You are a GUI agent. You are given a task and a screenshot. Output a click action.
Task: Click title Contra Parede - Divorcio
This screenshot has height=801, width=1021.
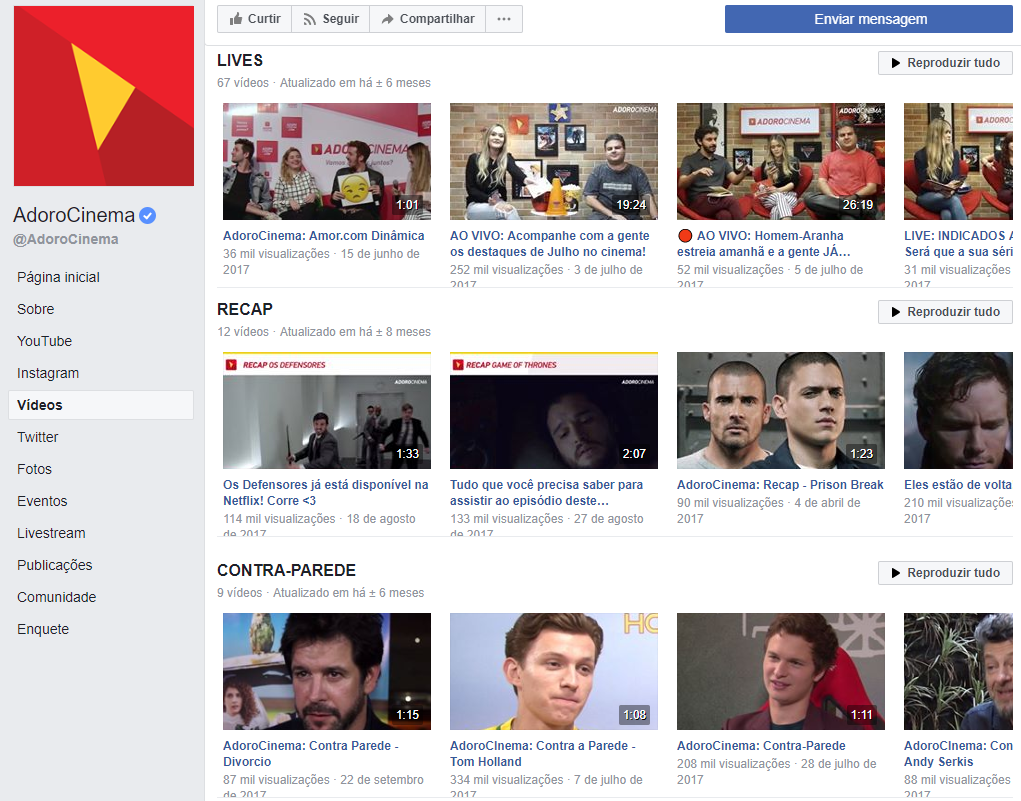(x=311, y=753)
